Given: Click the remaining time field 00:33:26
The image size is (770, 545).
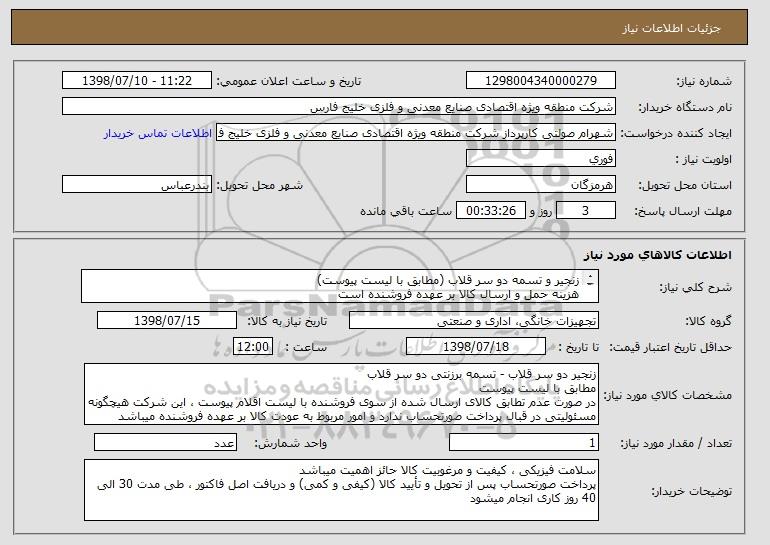Looking at the screenshot, I should [491, 211].
